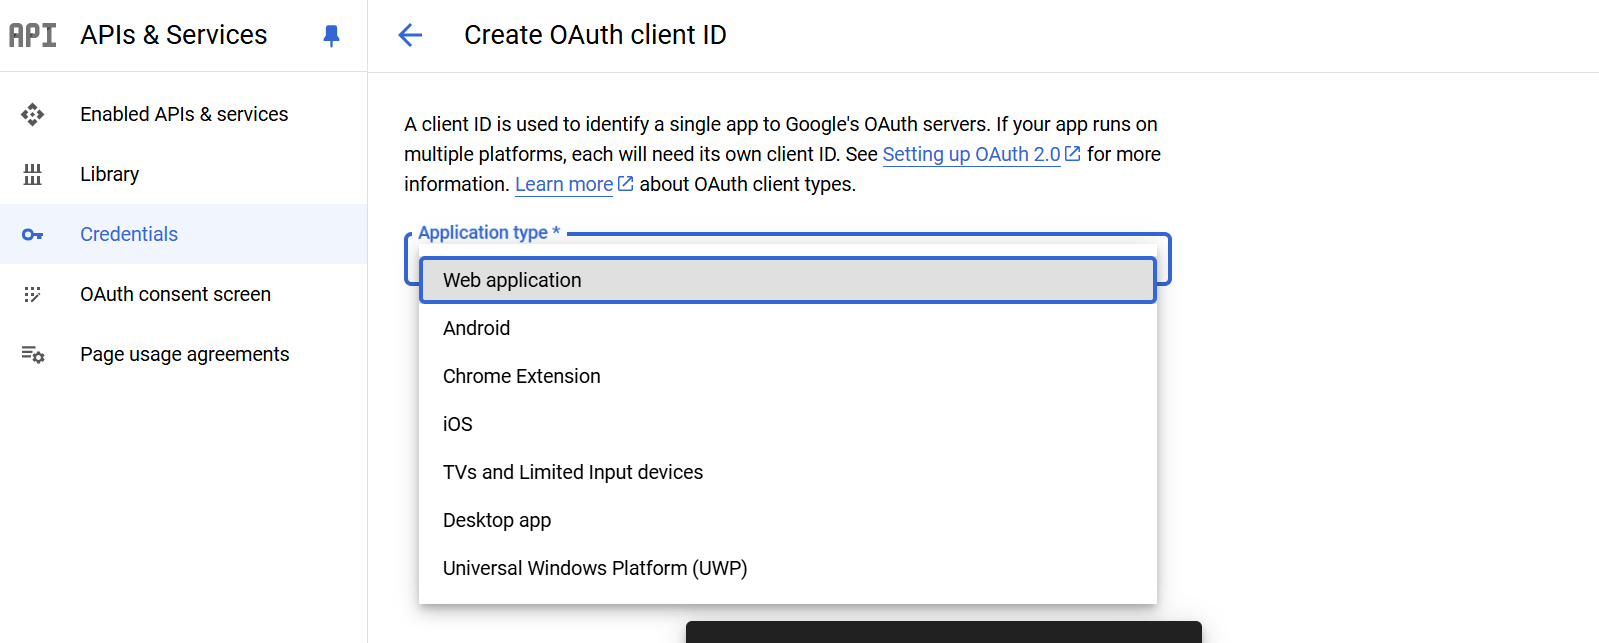Select iOS application type
The image size is (1599, 643).
click(x=458, y=424)
